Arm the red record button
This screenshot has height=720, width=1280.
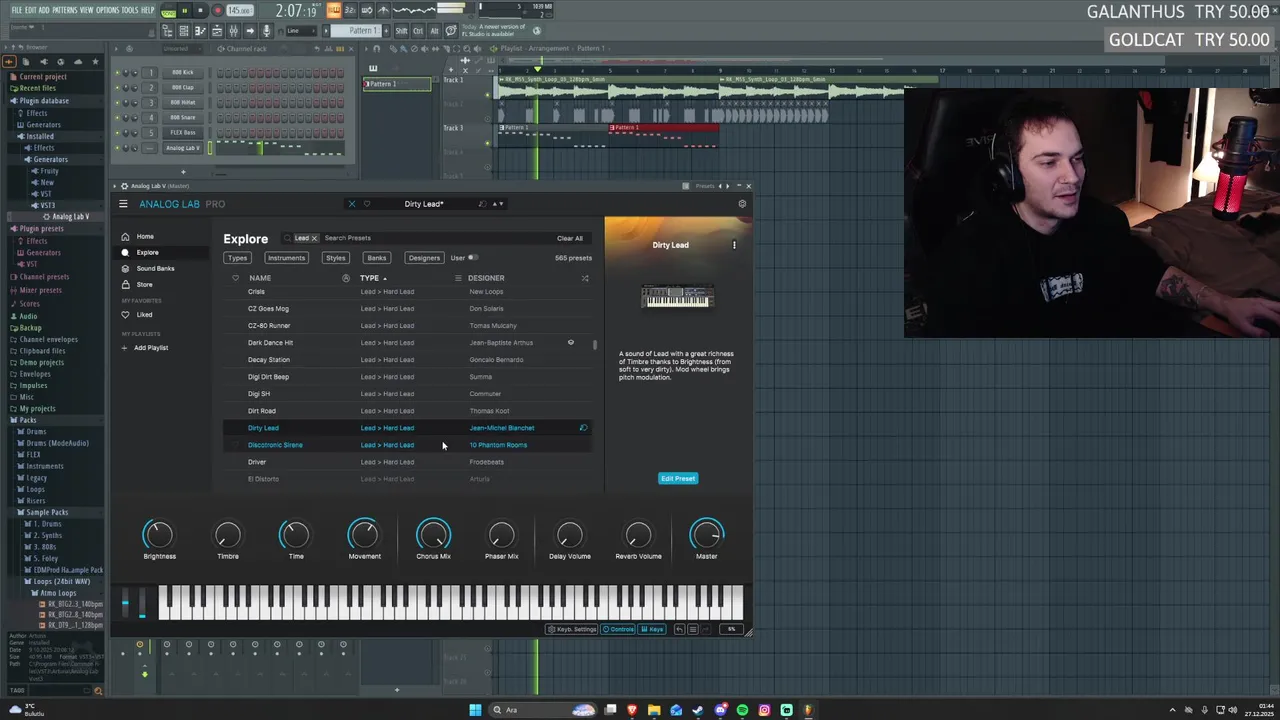[x=217, y=11]
